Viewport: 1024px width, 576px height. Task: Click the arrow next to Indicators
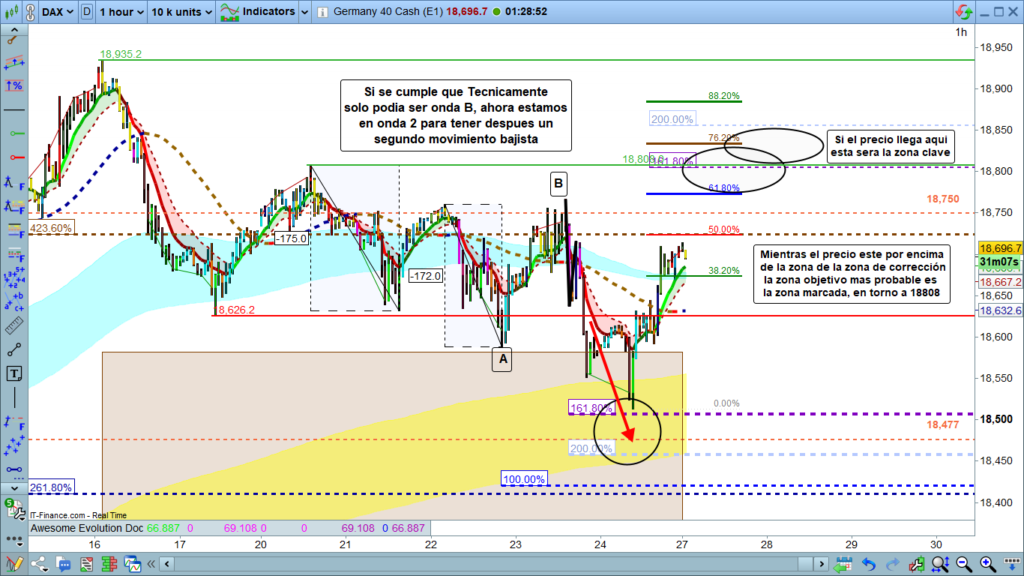(x=305, y=13)
